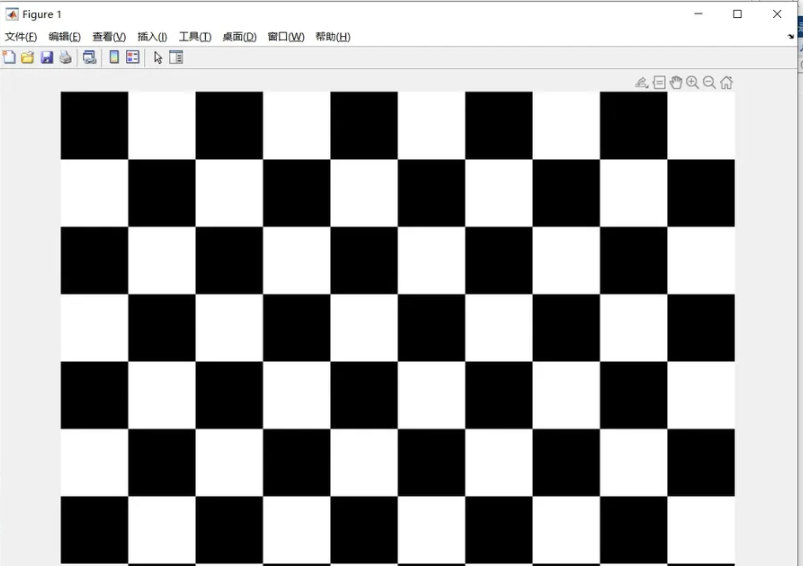
Task: Open file using the folder icon
Action: [x=28, y=57]
